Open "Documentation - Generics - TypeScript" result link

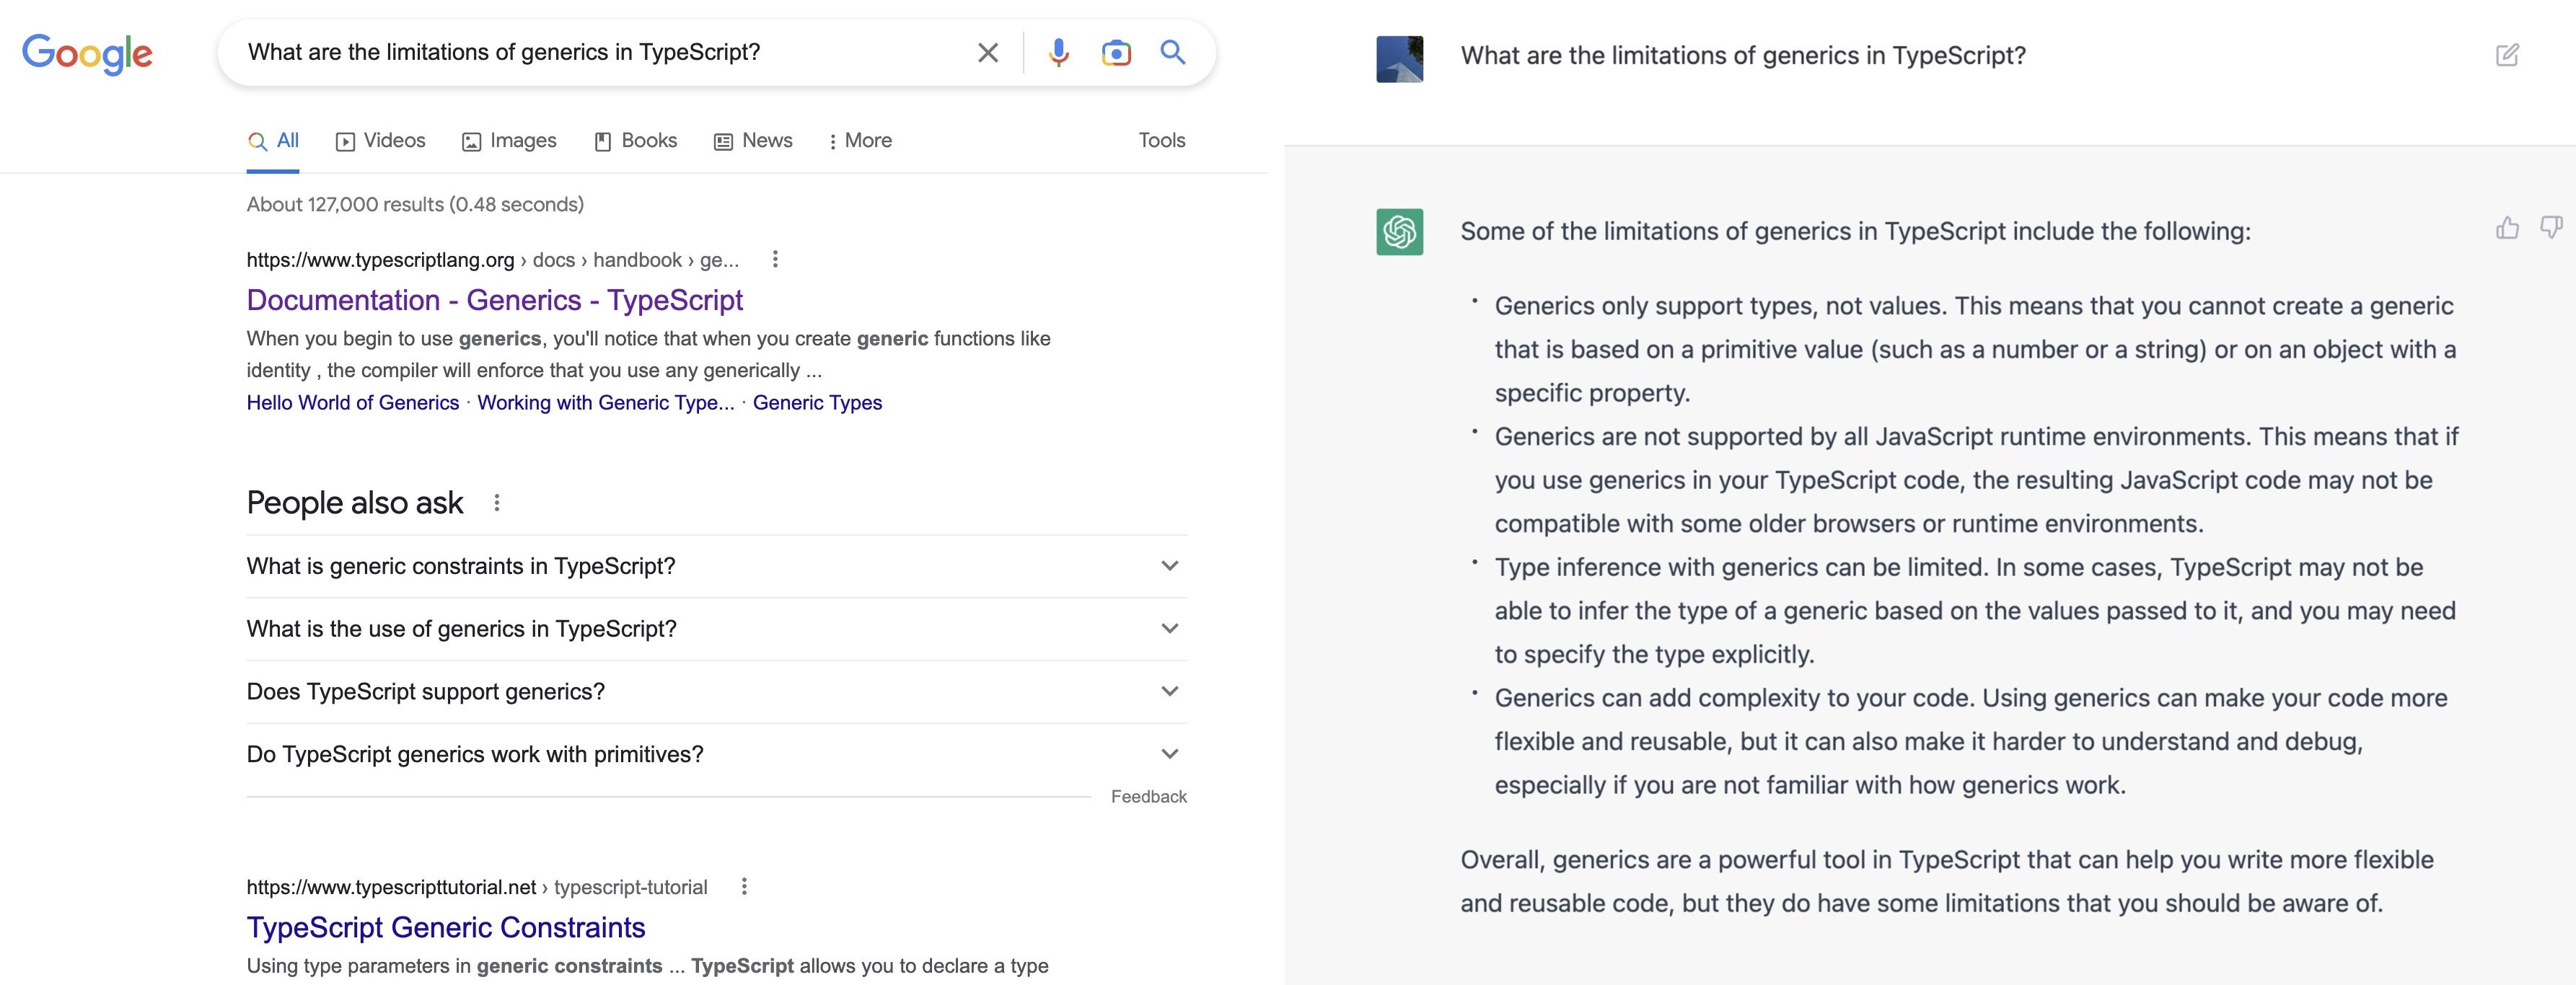coord(494,300)
